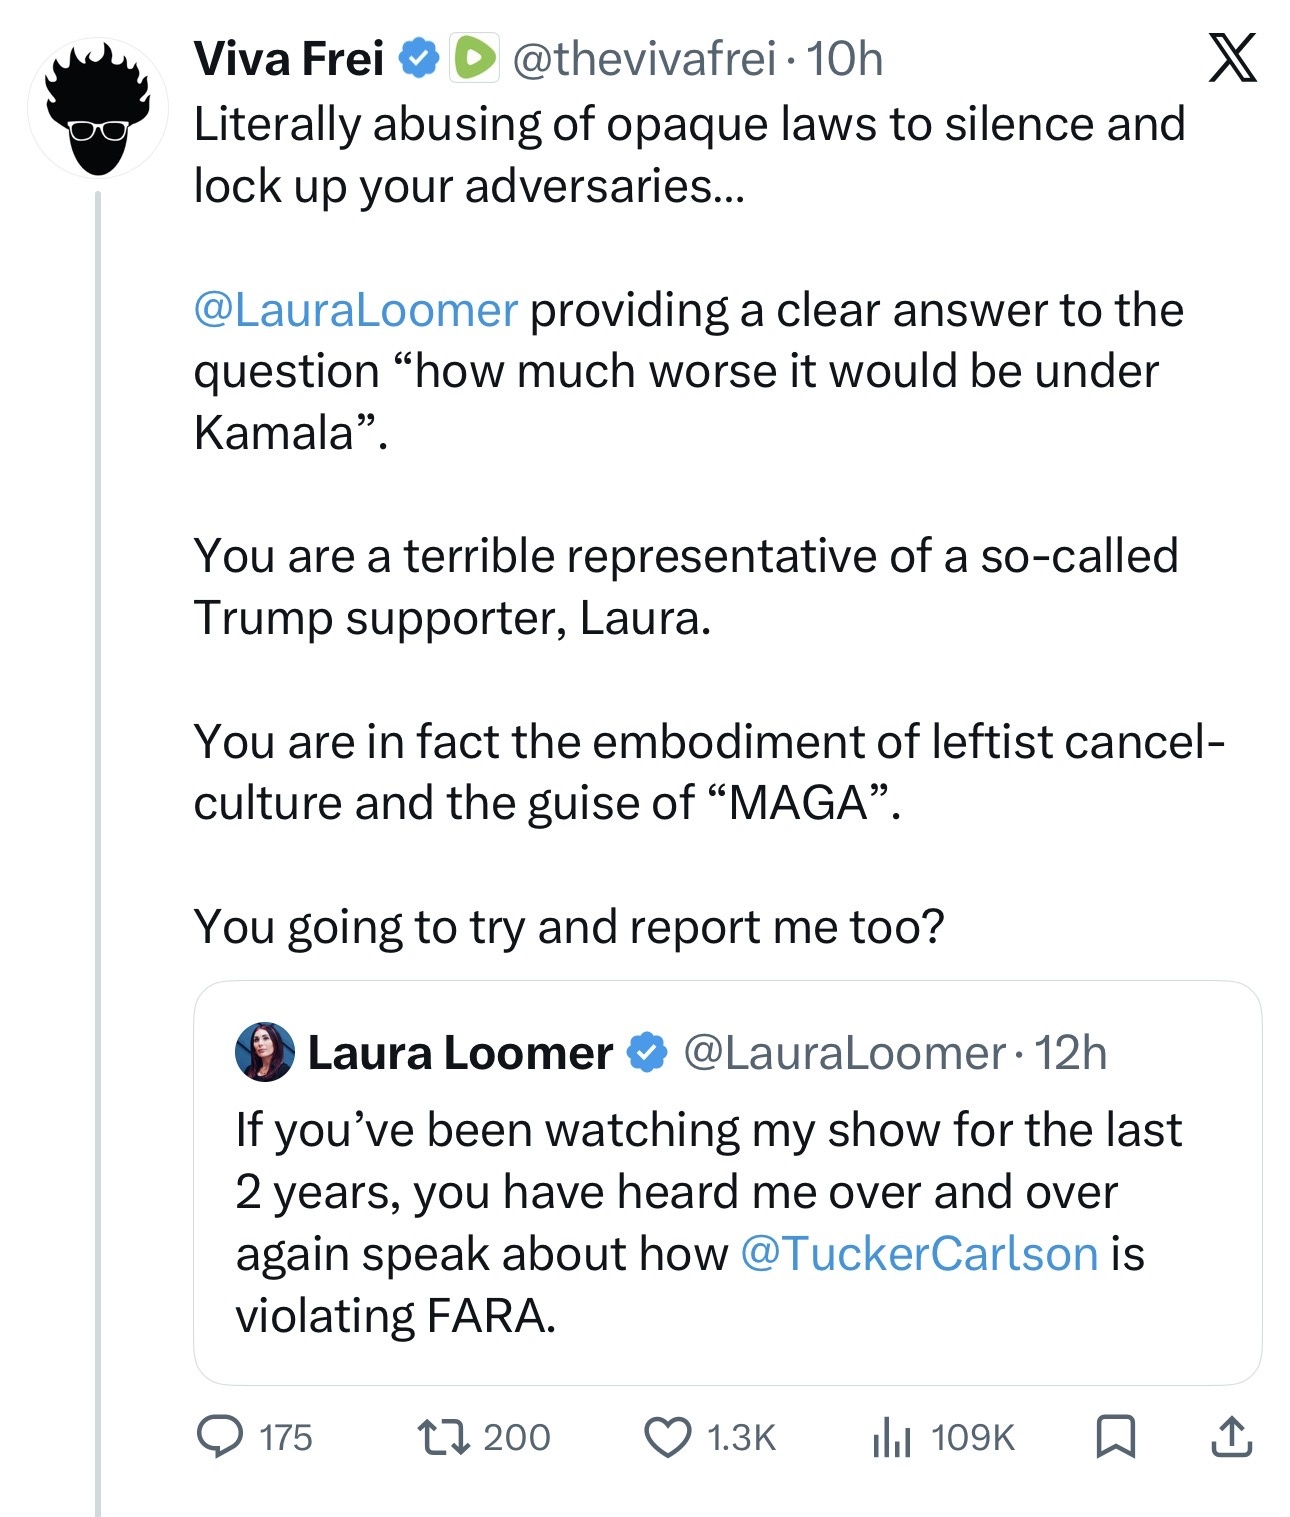This screenshot has width=1290, height=1517.
Task: Open Laura Loomer's small profile photo
Action: (265, 1052)
